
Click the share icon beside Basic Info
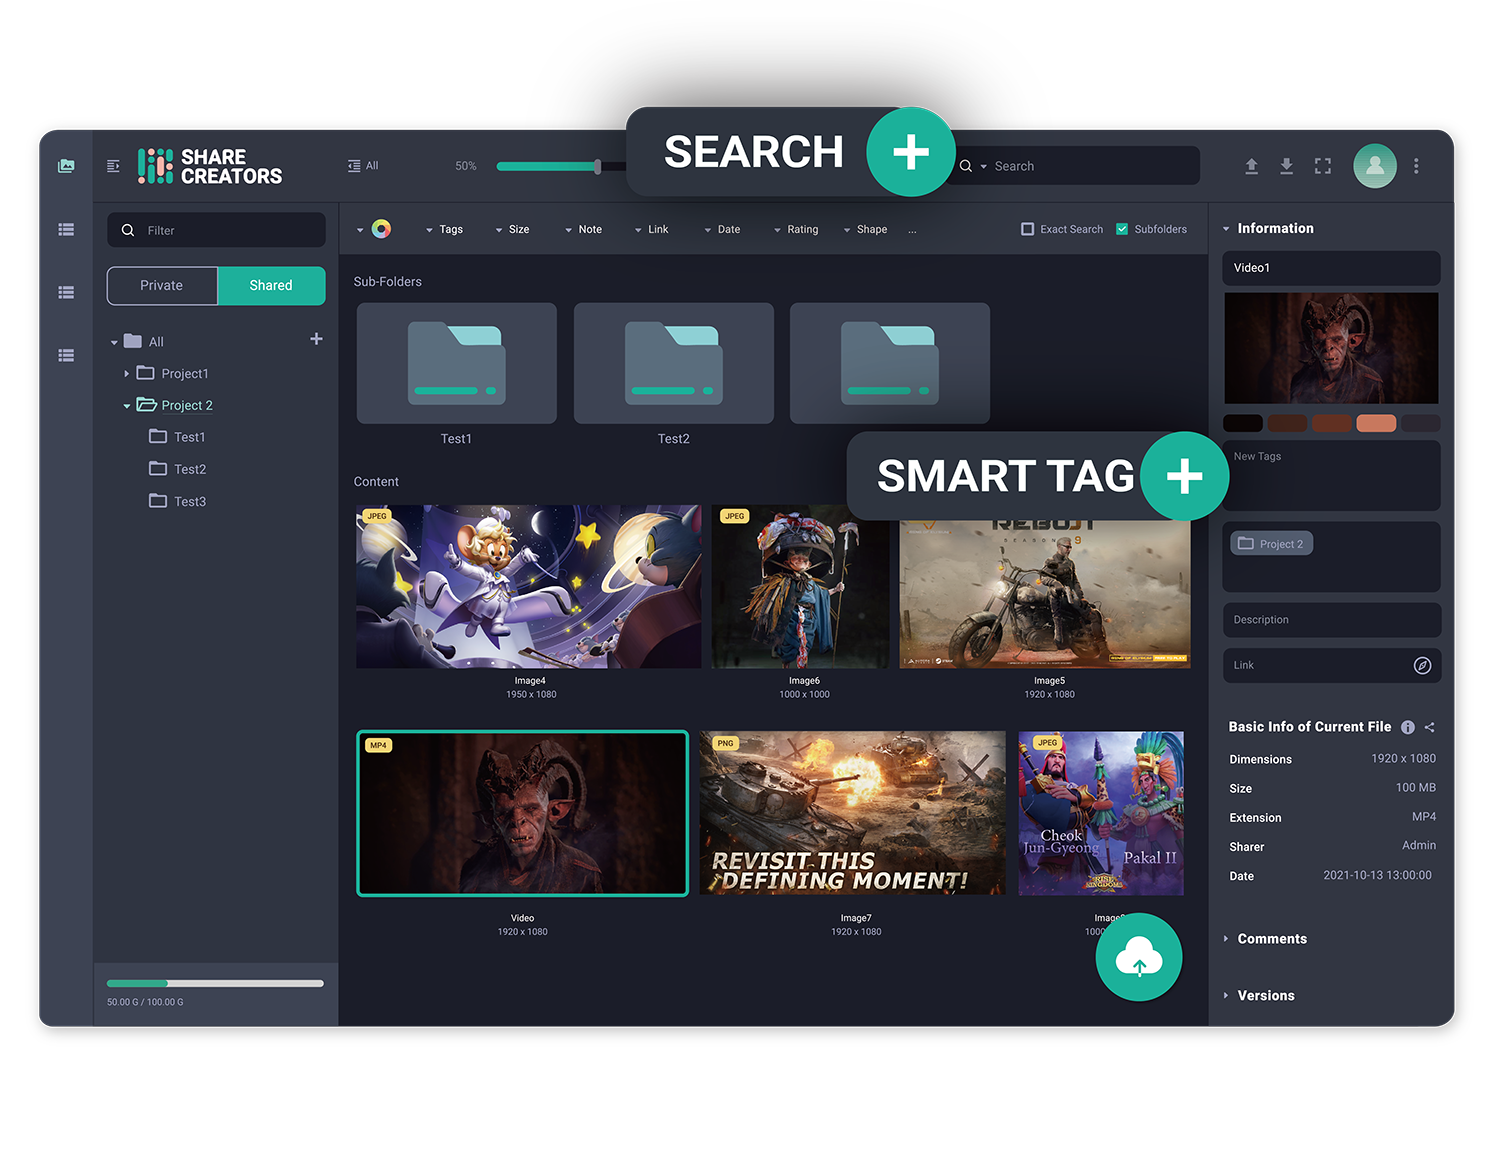tap(1429, 727)
